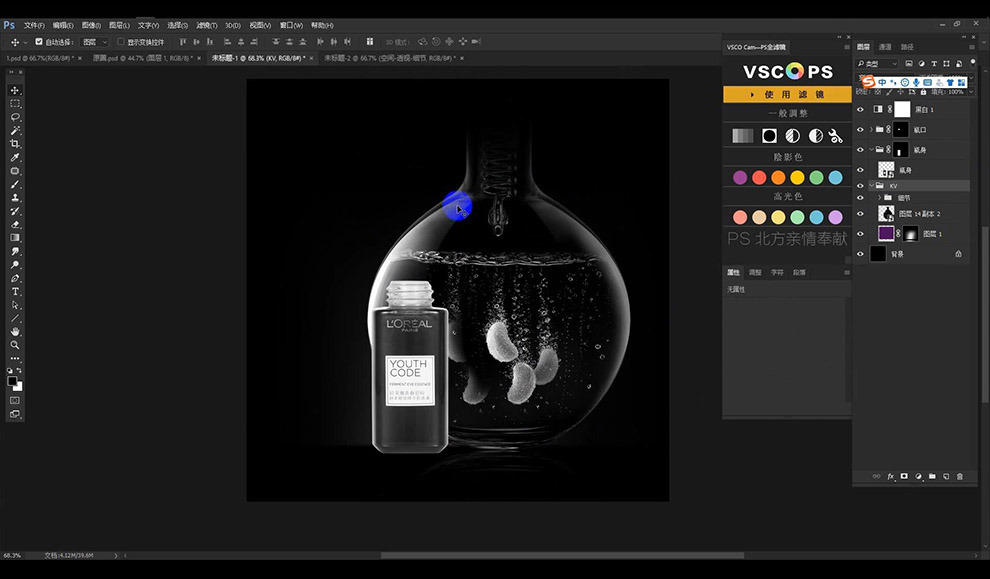This screenshot has height=579, width=990.
Task: Toggle the 自动选择 checkbox
Action: (39, 42)
